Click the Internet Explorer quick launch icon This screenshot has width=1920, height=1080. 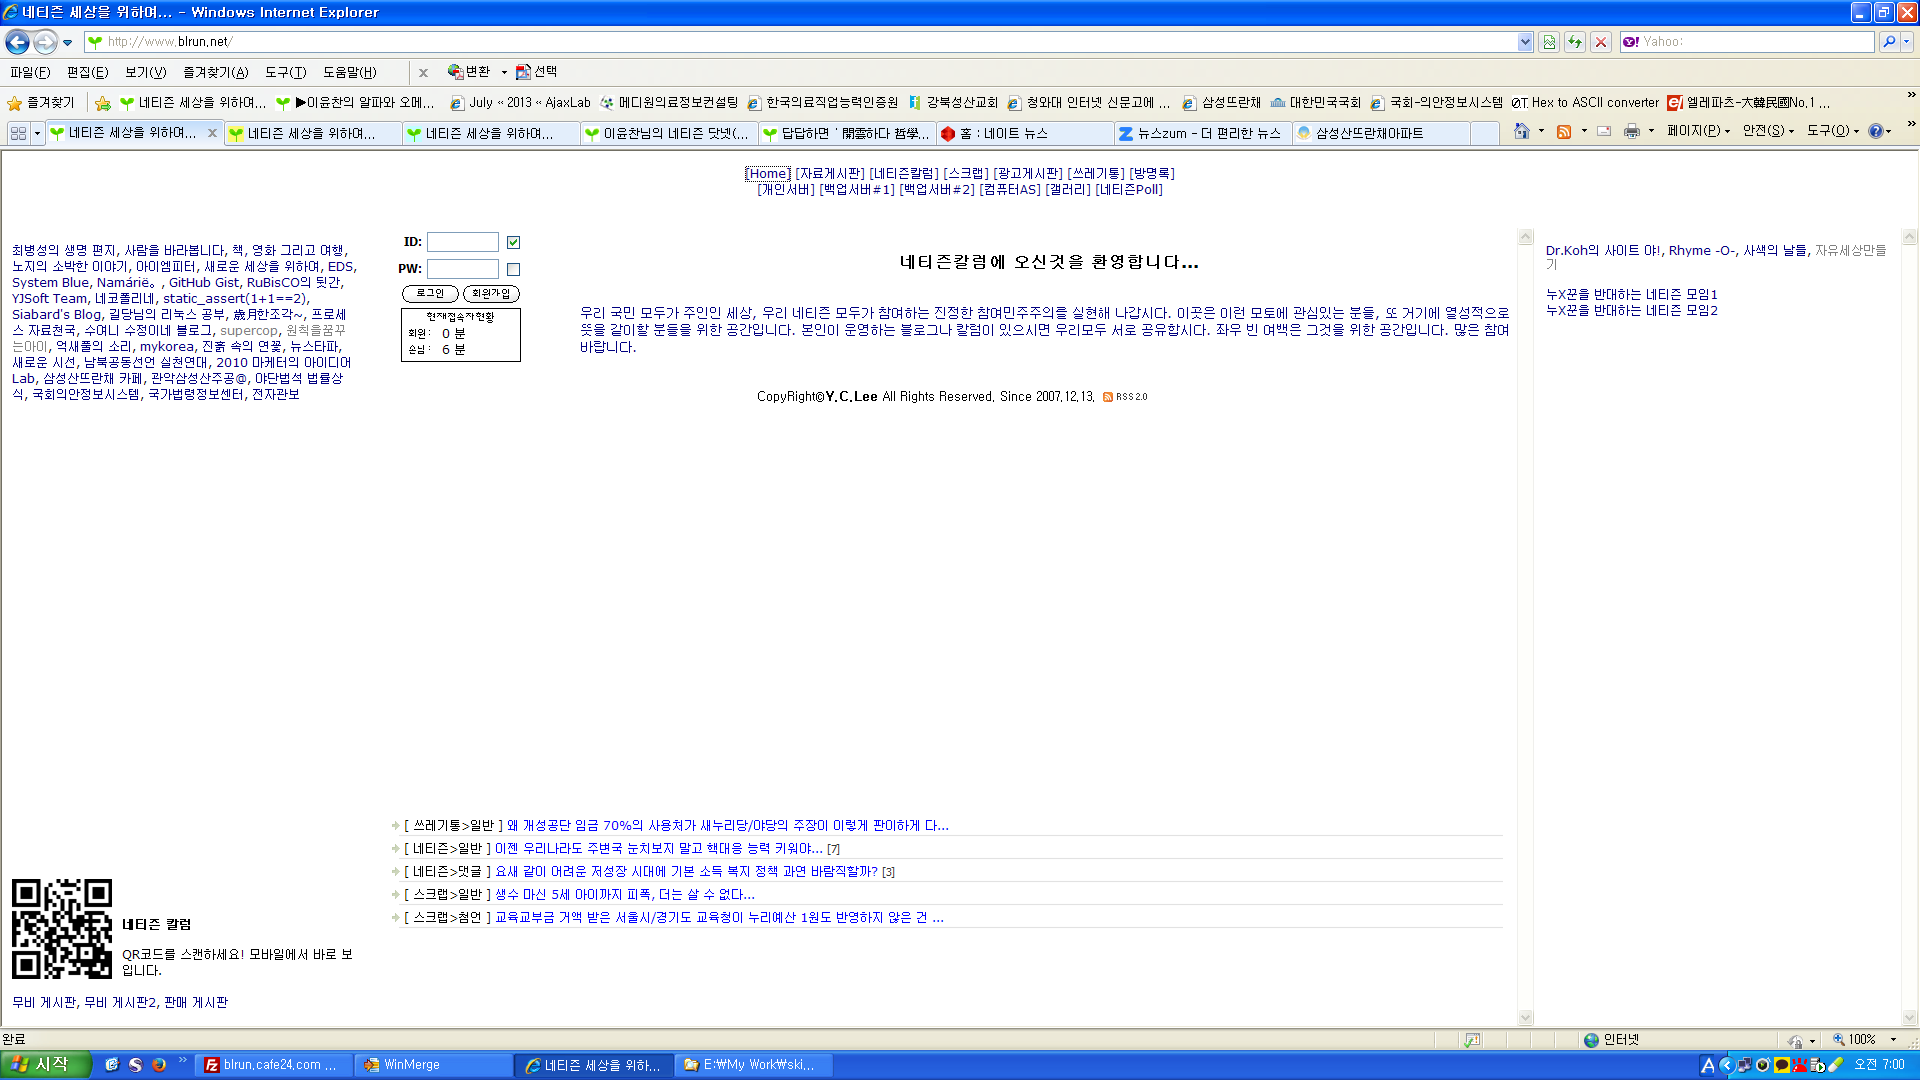(112, 1065)
